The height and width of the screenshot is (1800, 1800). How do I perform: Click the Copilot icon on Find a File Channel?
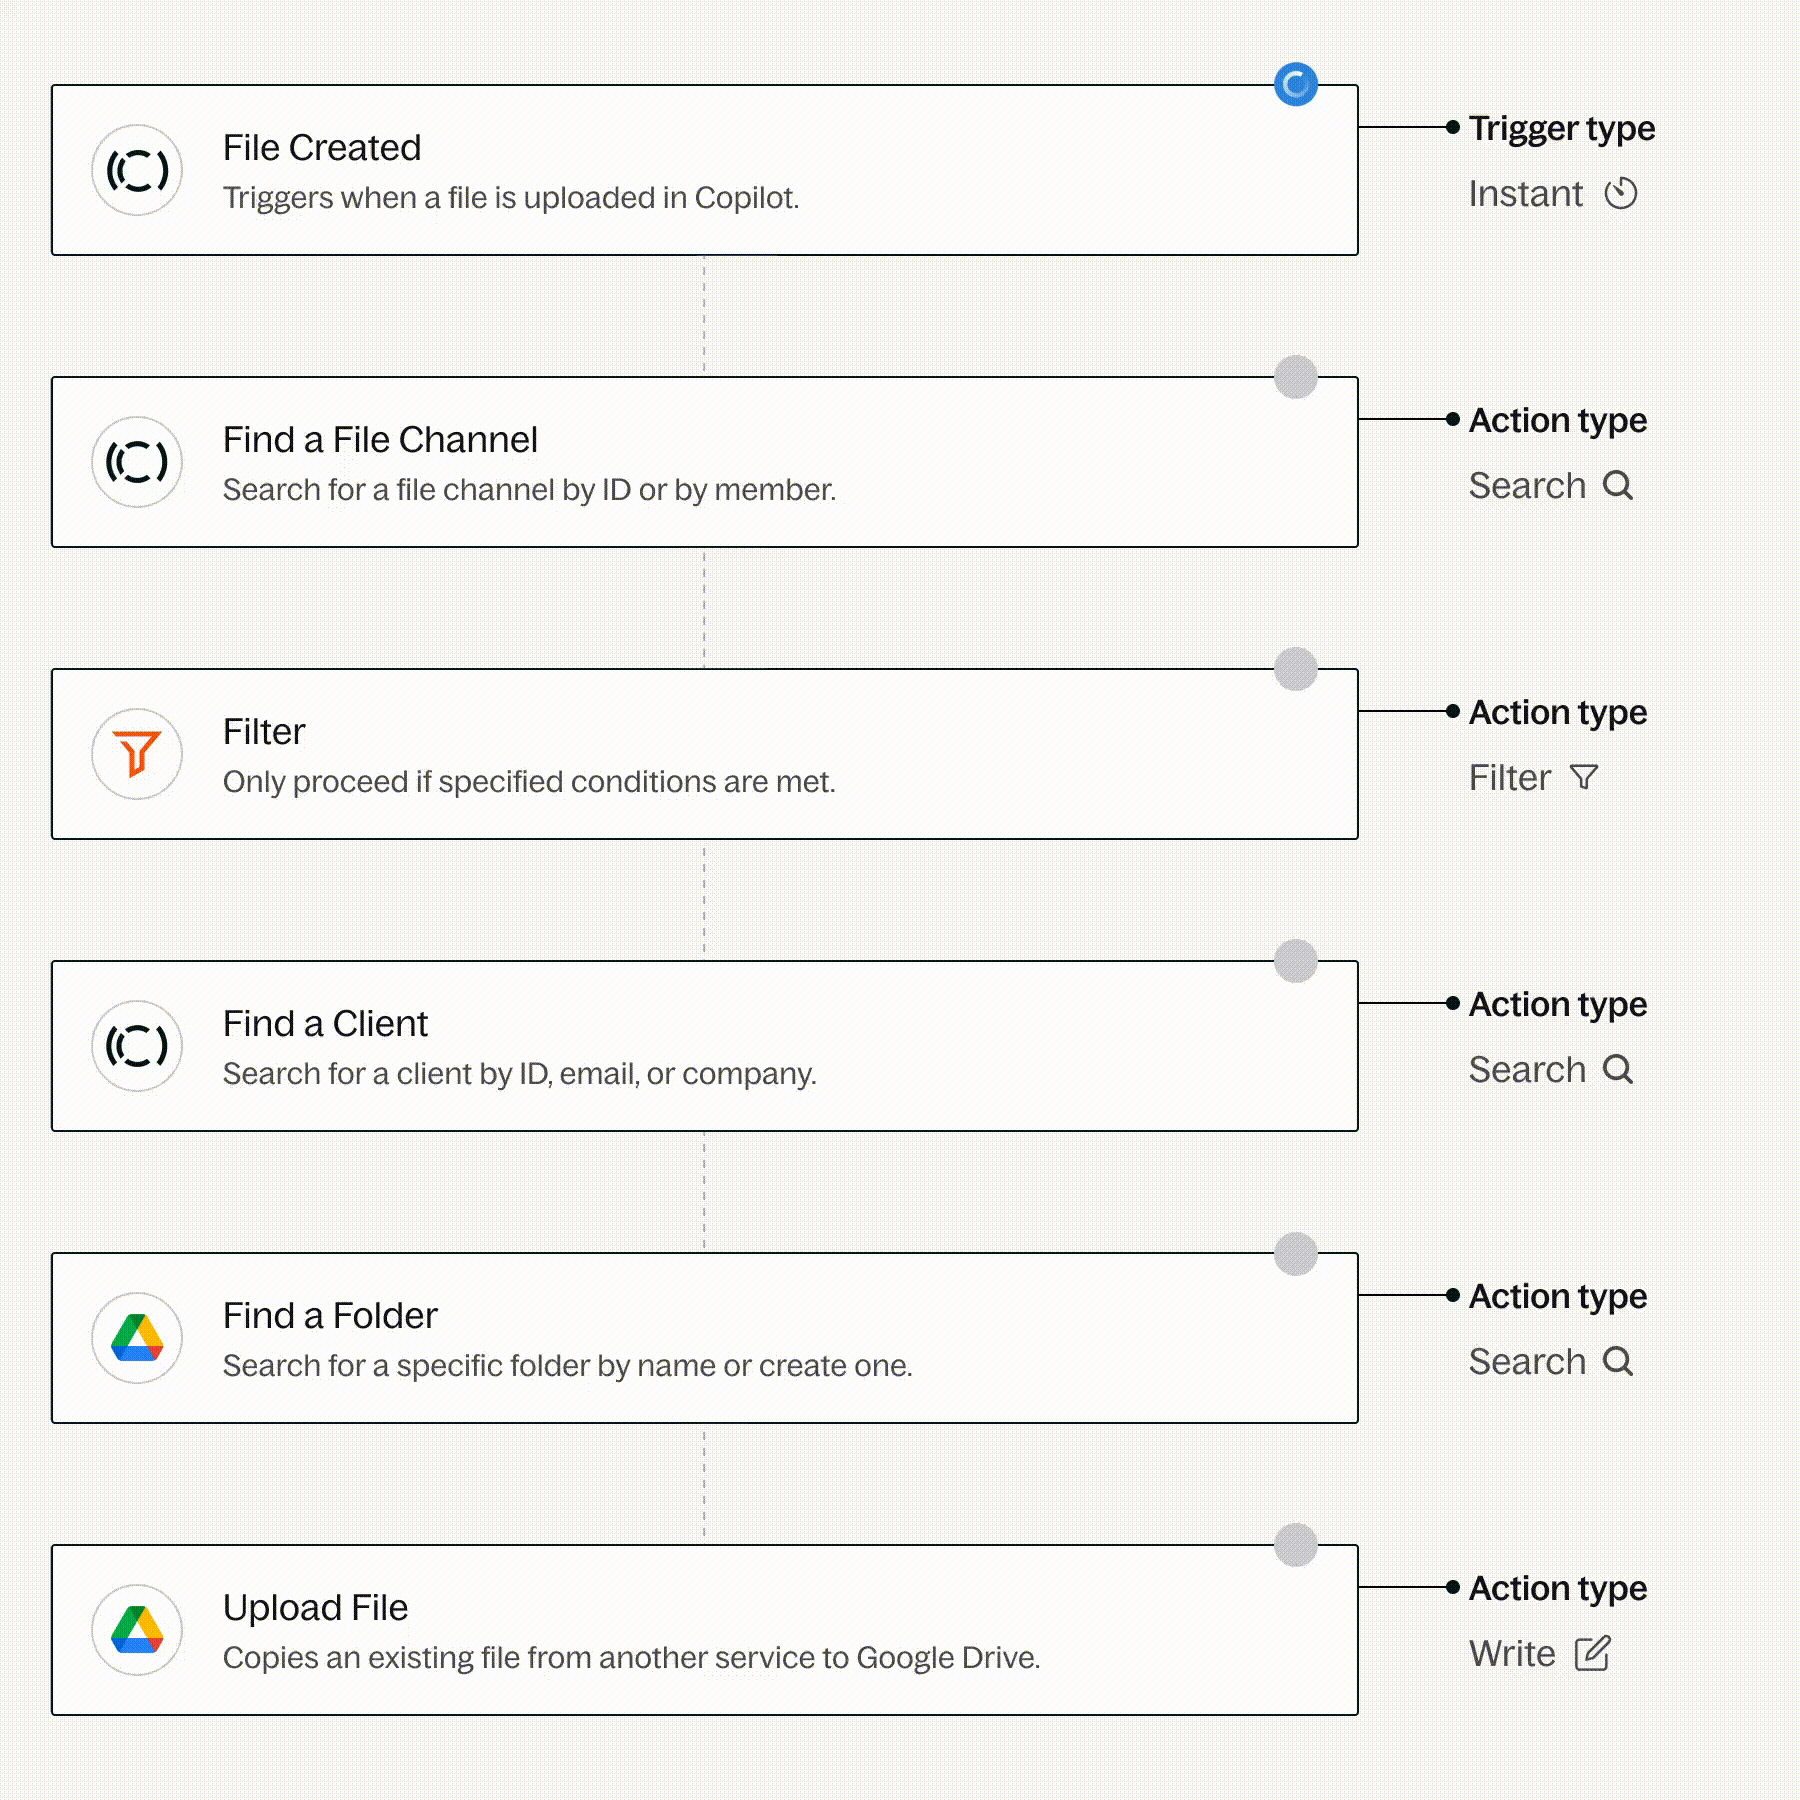click(x=137, y=462)
